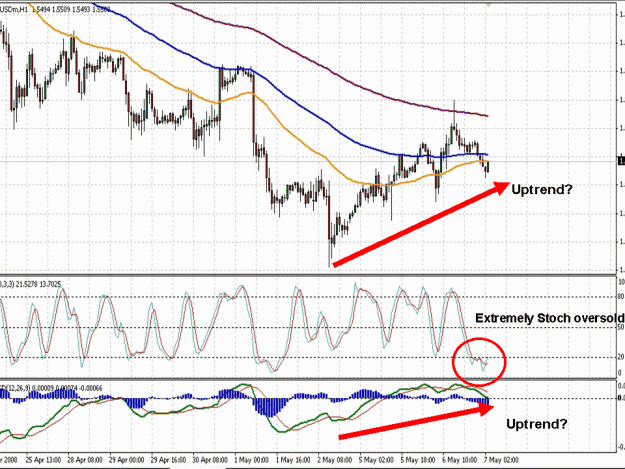Click the 0 level on the Stochastic scale
625x469 pixels.
tap(620, 373)
